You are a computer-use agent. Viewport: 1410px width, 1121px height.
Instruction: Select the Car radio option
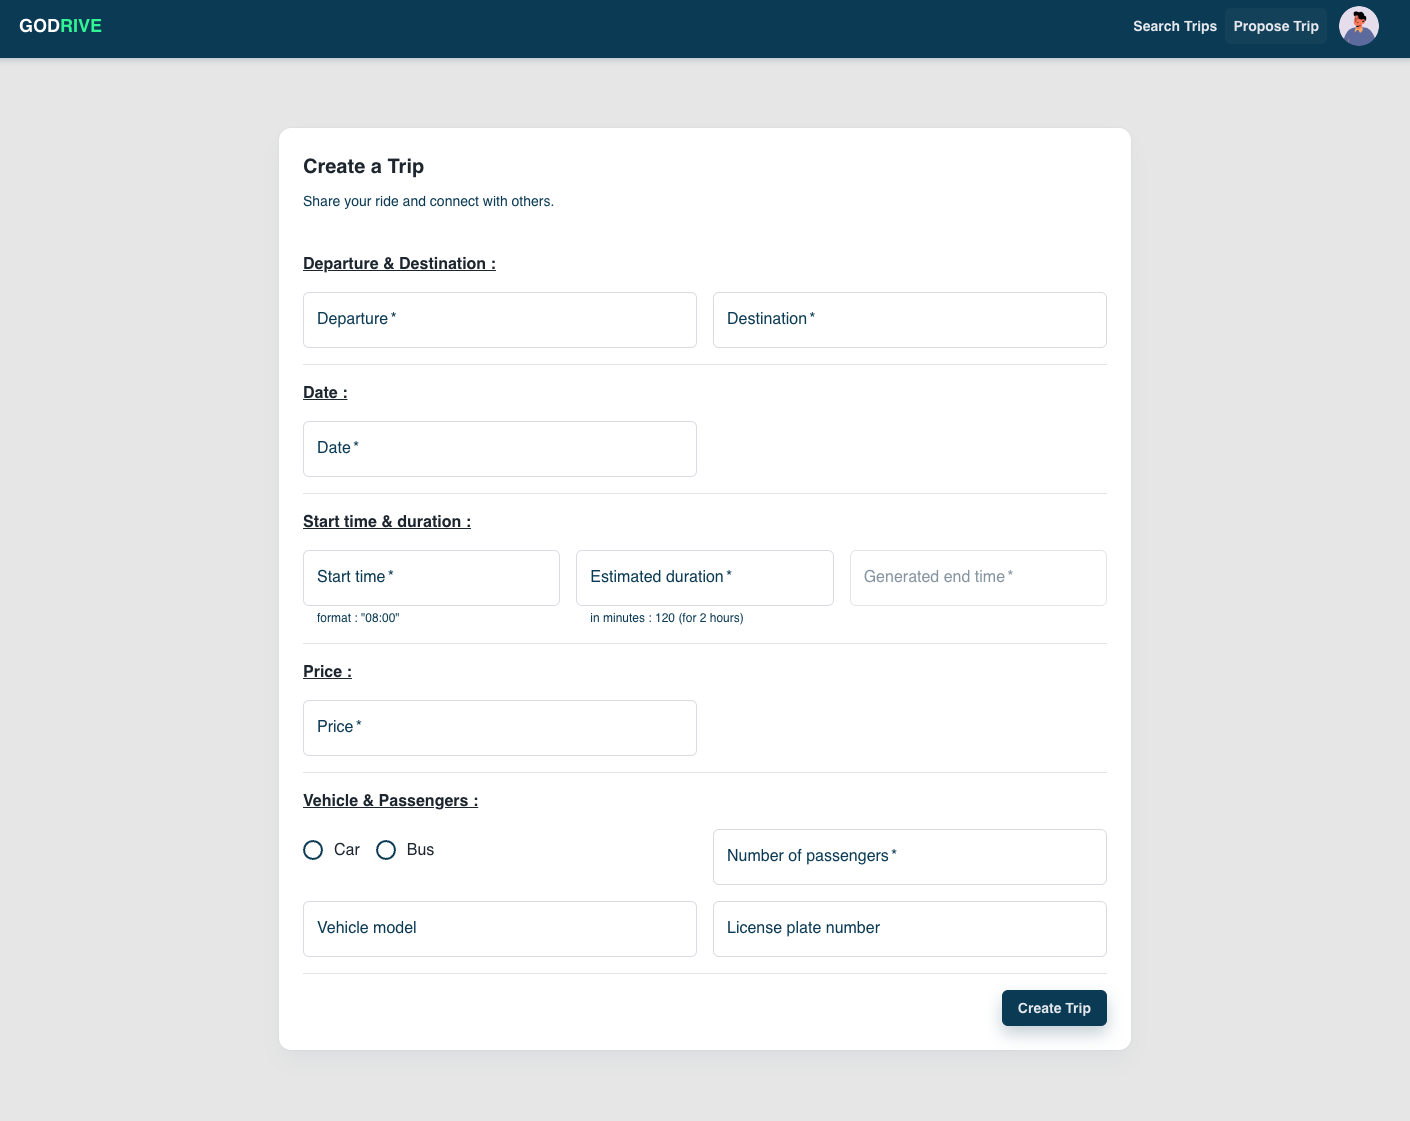point(314,850)
